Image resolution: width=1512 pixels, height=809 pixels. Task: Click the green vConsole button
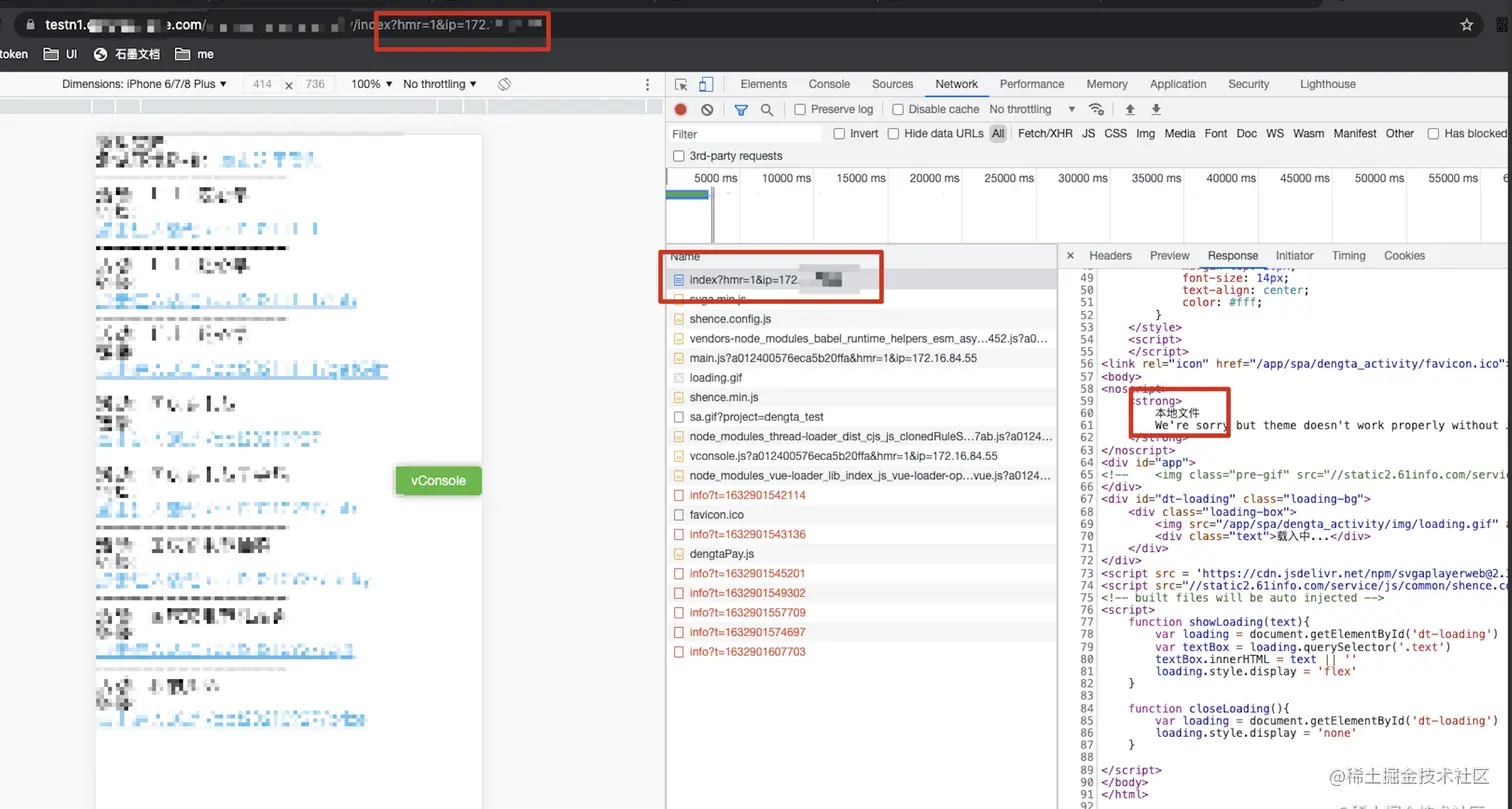438,481
